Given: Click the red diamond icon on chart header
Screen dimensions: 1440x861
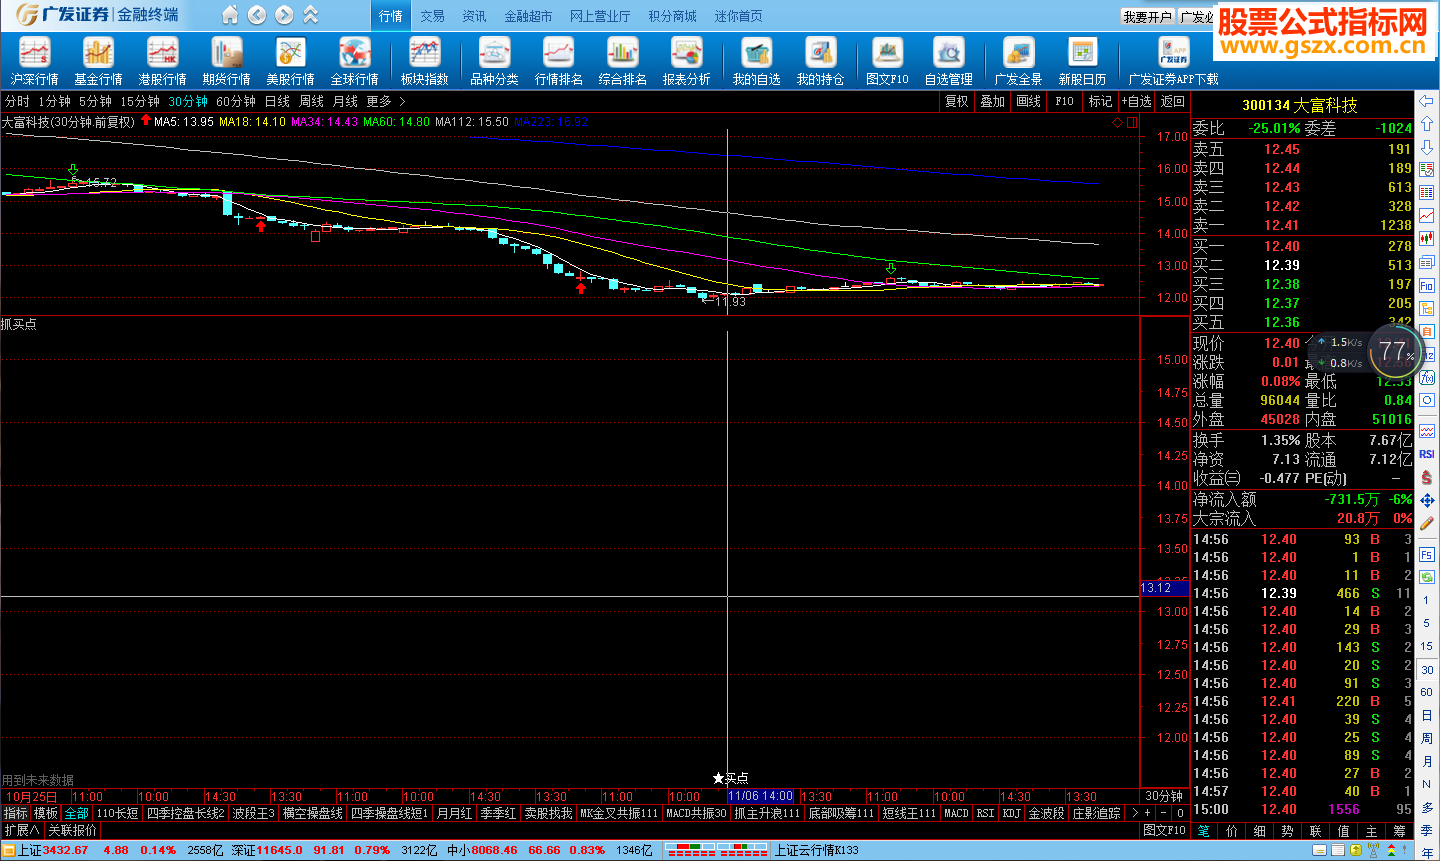Looking at the screenshot, I should coord(1117,122).
